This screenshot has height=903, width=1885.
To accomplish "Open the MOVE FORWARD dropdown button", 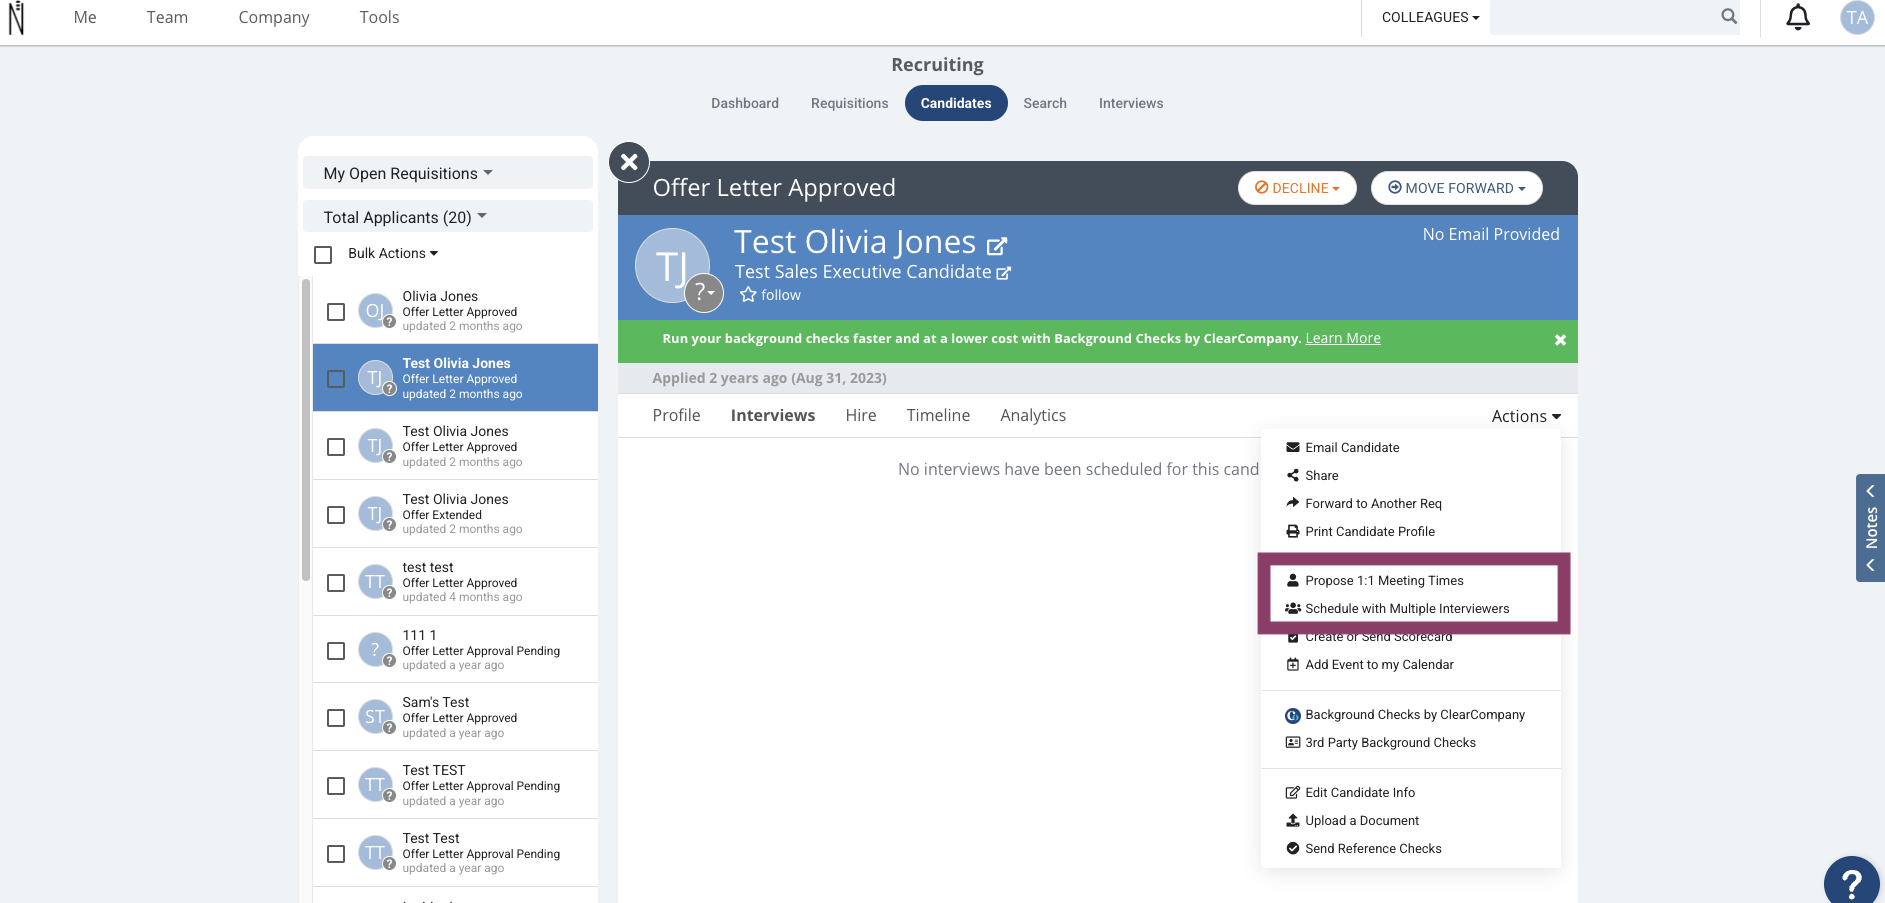I will pos(1456,188).
